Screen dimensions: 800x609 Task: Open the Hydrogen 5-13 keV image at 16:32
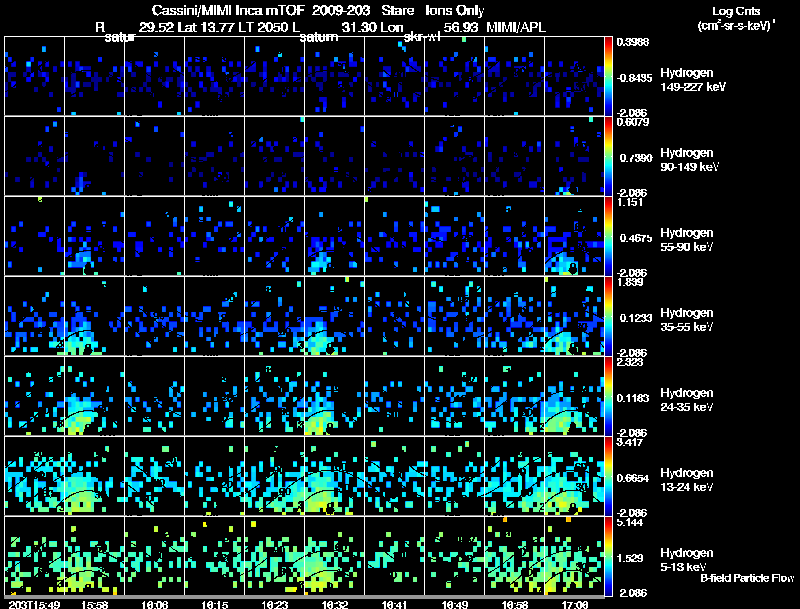[335, 556]
